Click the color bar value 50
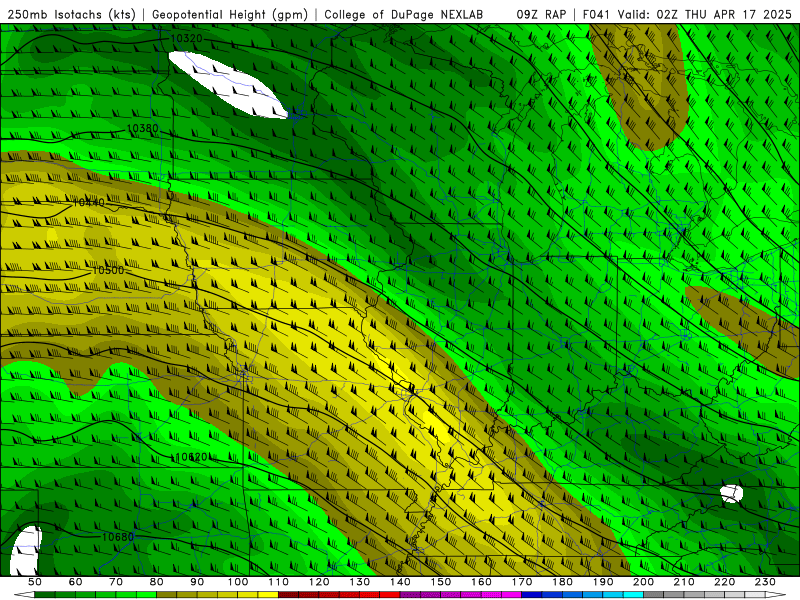800x600 pixels. pyautogui.click(x=34, y=582)
